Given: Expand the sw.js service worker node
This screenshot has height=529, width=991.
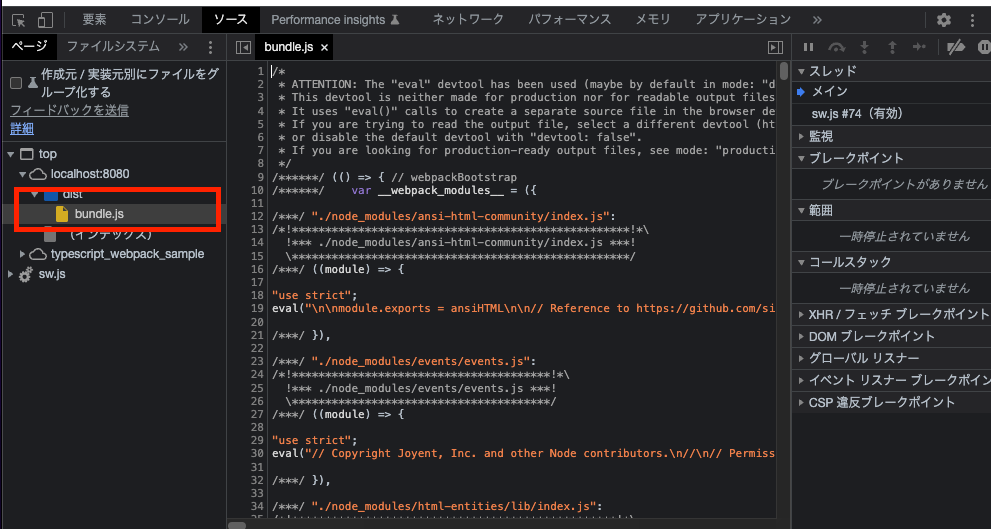Looking at the screenshot, I should pyautogui.click(x=10, y=274).
